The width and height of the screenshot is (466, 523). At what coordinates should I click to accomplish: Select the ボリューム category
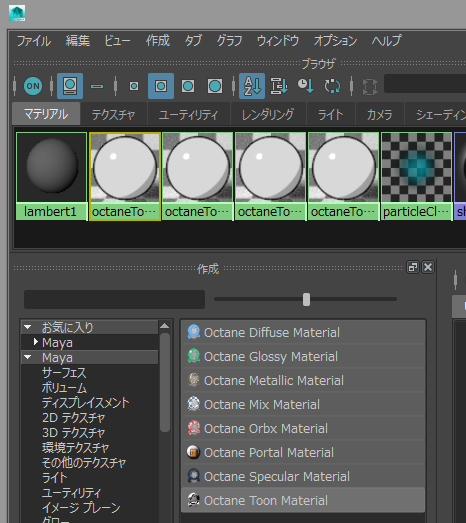tap(64, 388)
